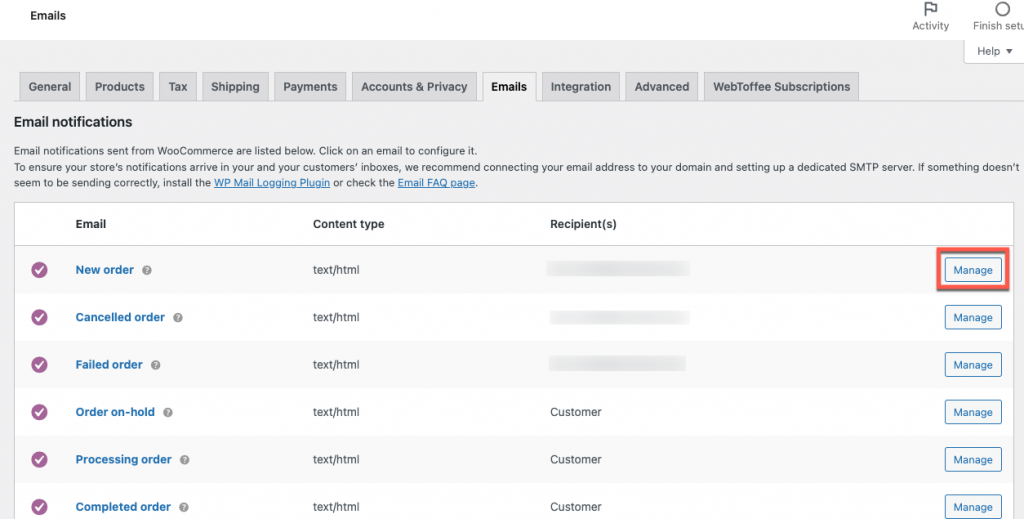The height and width of the screenshot is (519, 1024).
Task: Click the Email notifications heading
Action: tap(73, 122)
